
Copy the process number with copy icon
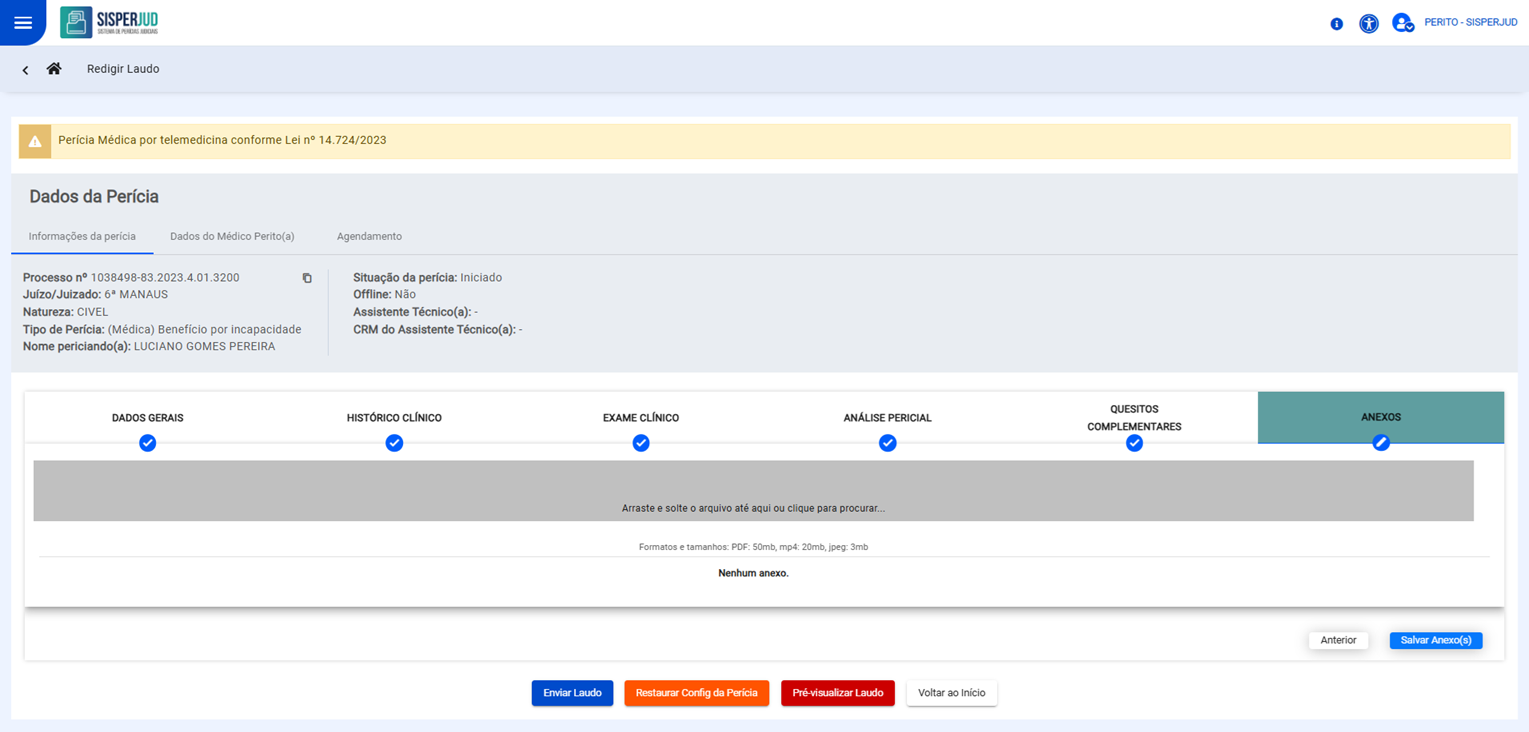[x=307, y=278]
